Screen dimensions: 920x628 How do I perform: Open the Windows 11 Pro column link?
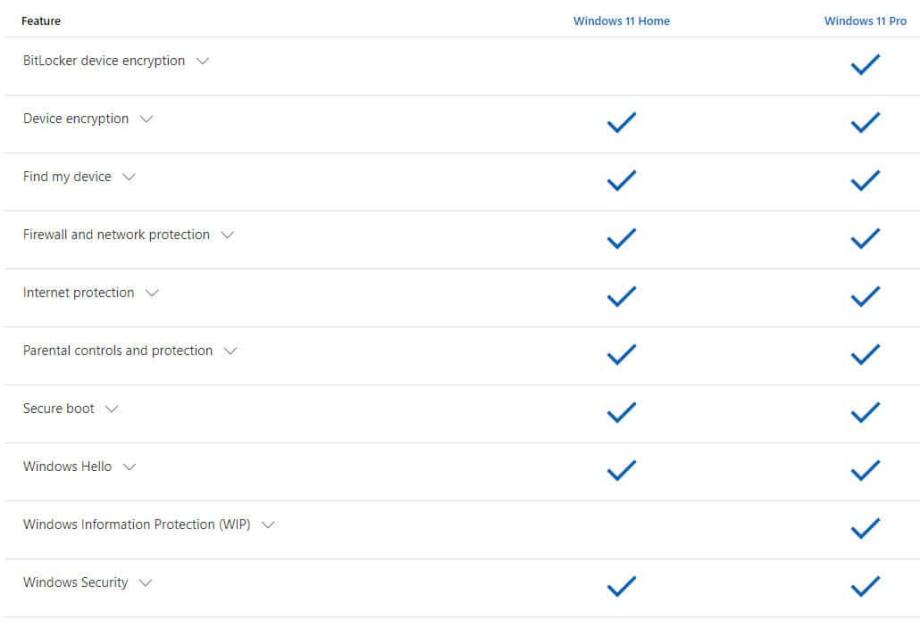click(865, 21)
